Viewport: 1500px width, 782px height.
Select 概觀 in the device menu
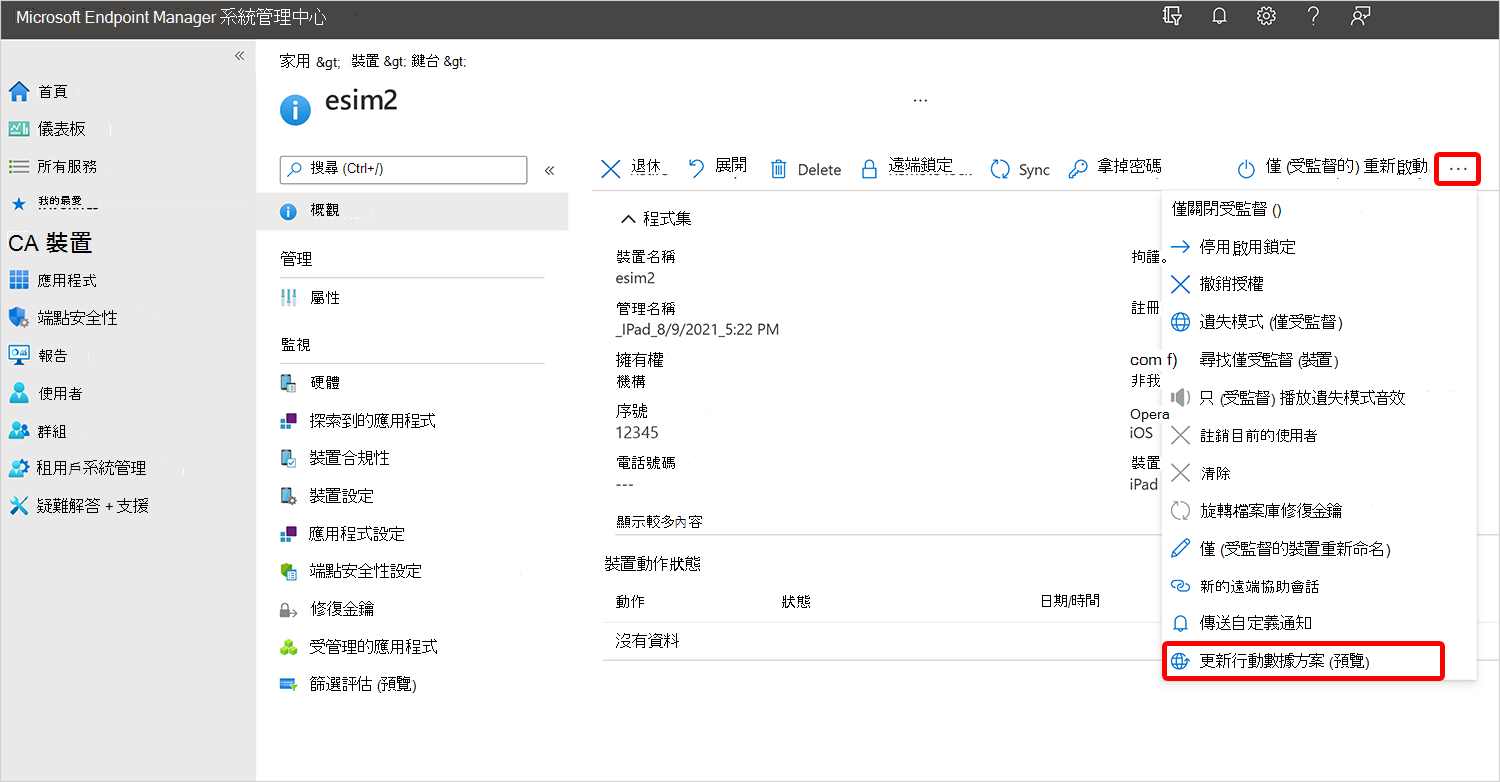pos(412,211)
